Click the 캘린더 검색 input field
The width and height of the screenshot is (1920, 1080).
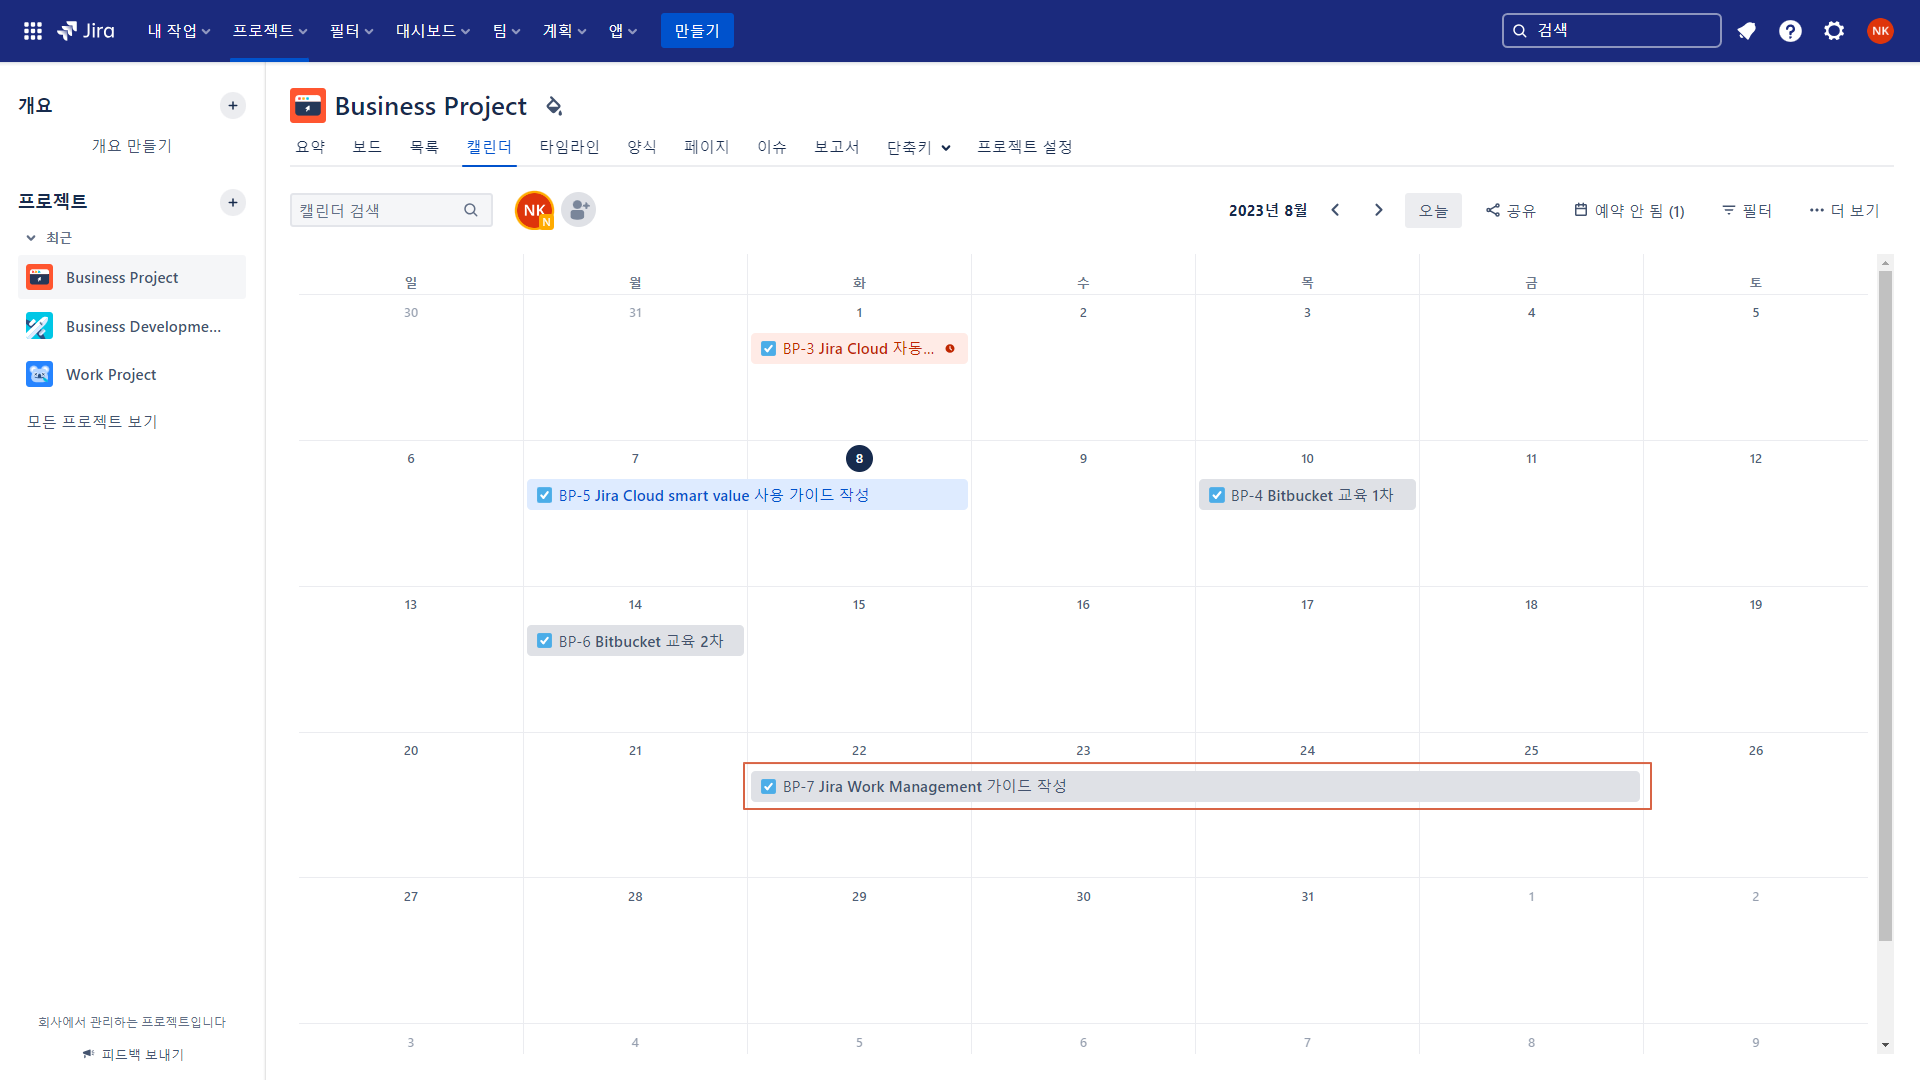click(391, 210)
